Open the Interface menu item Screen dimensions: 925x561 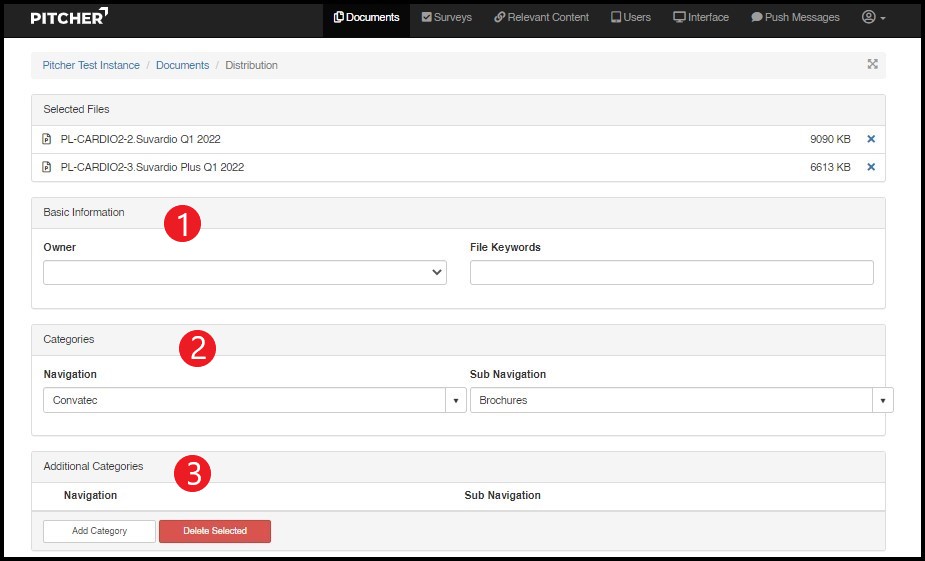701,17
